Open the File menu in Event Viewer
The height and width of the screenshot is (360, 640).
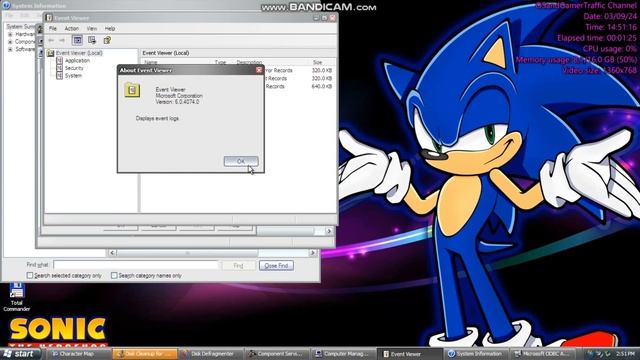[x=53, y=29]
